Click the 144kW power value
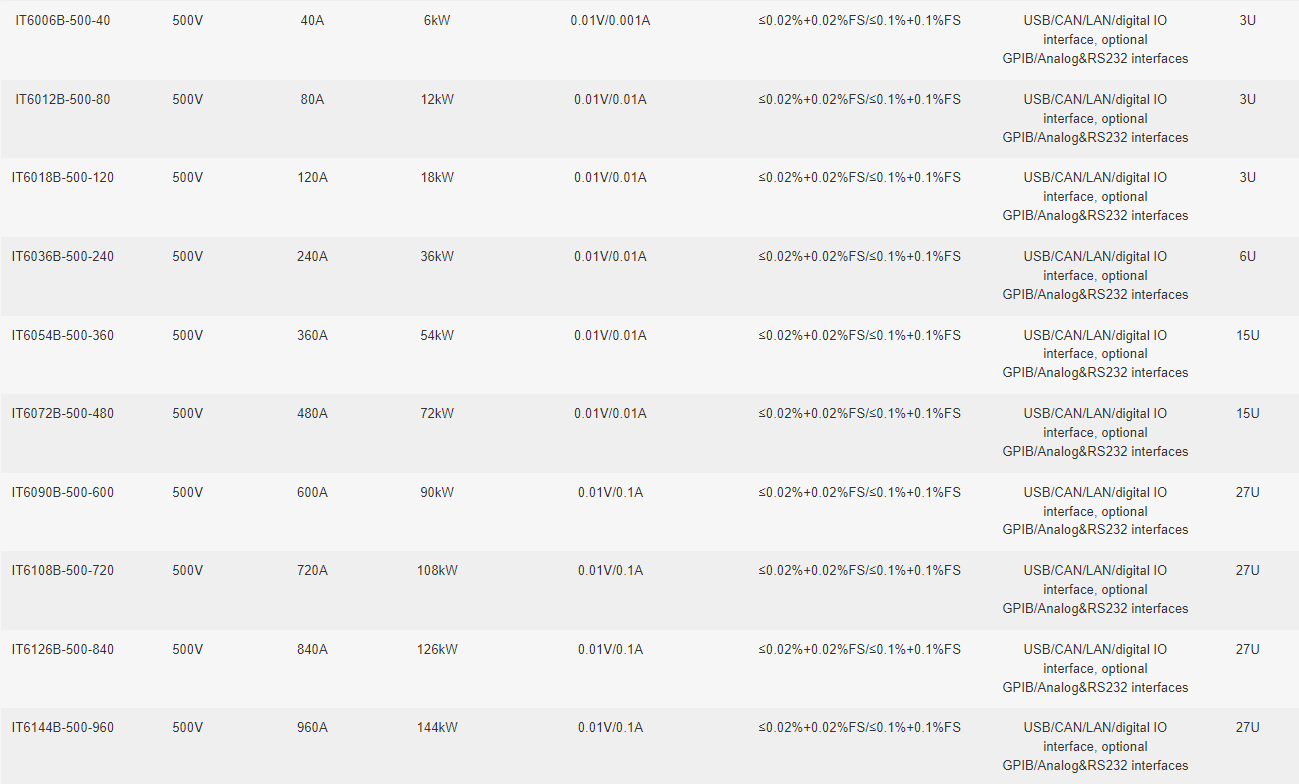 437,727
